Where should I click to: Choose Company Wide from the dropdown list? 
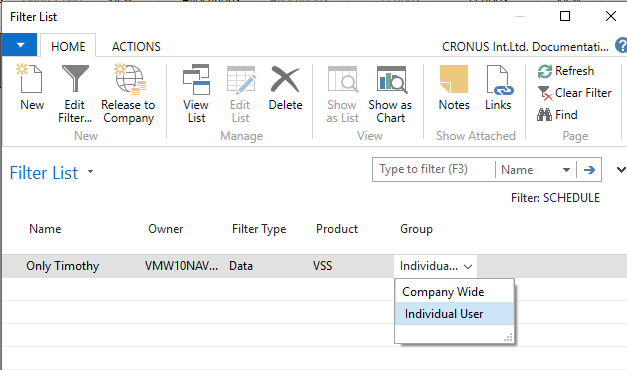coord(454,292)
